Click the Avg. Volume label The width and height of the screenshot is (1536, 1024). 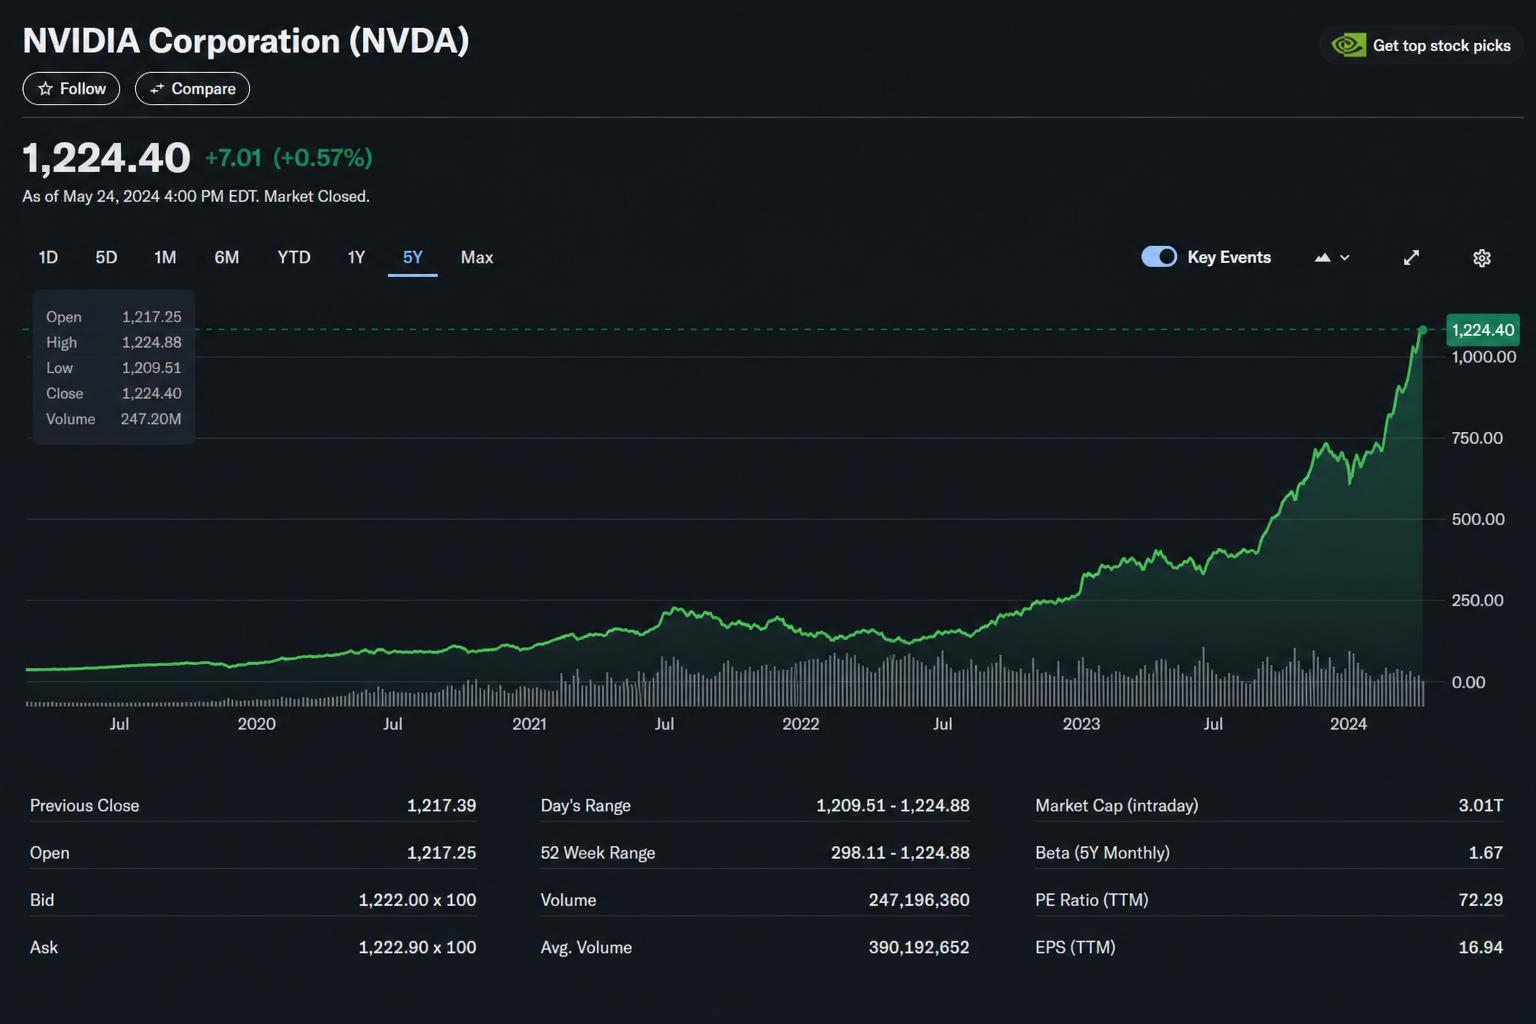586,947
